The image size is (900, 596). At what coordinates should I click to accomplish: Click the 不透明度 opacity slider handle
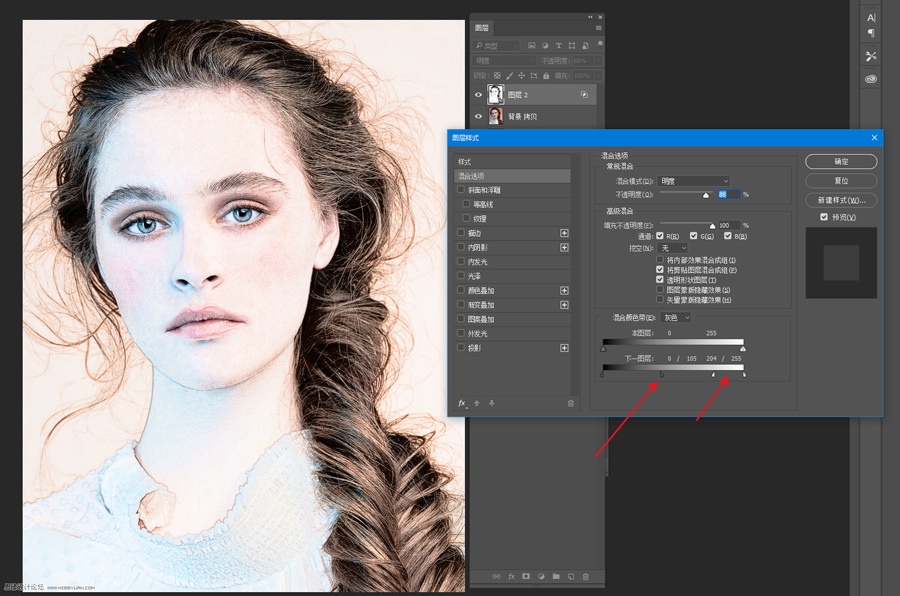click(x=706, y=195)
